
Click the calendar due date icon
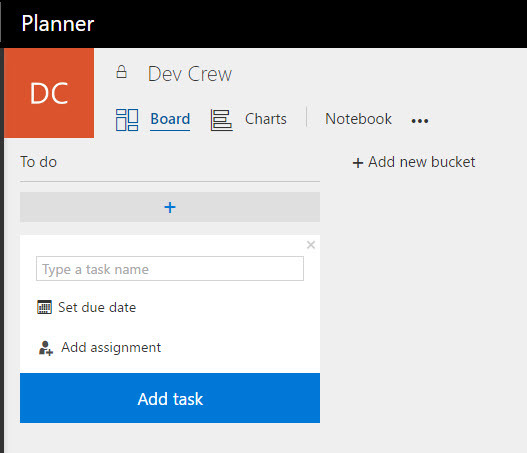pos(44,307)
